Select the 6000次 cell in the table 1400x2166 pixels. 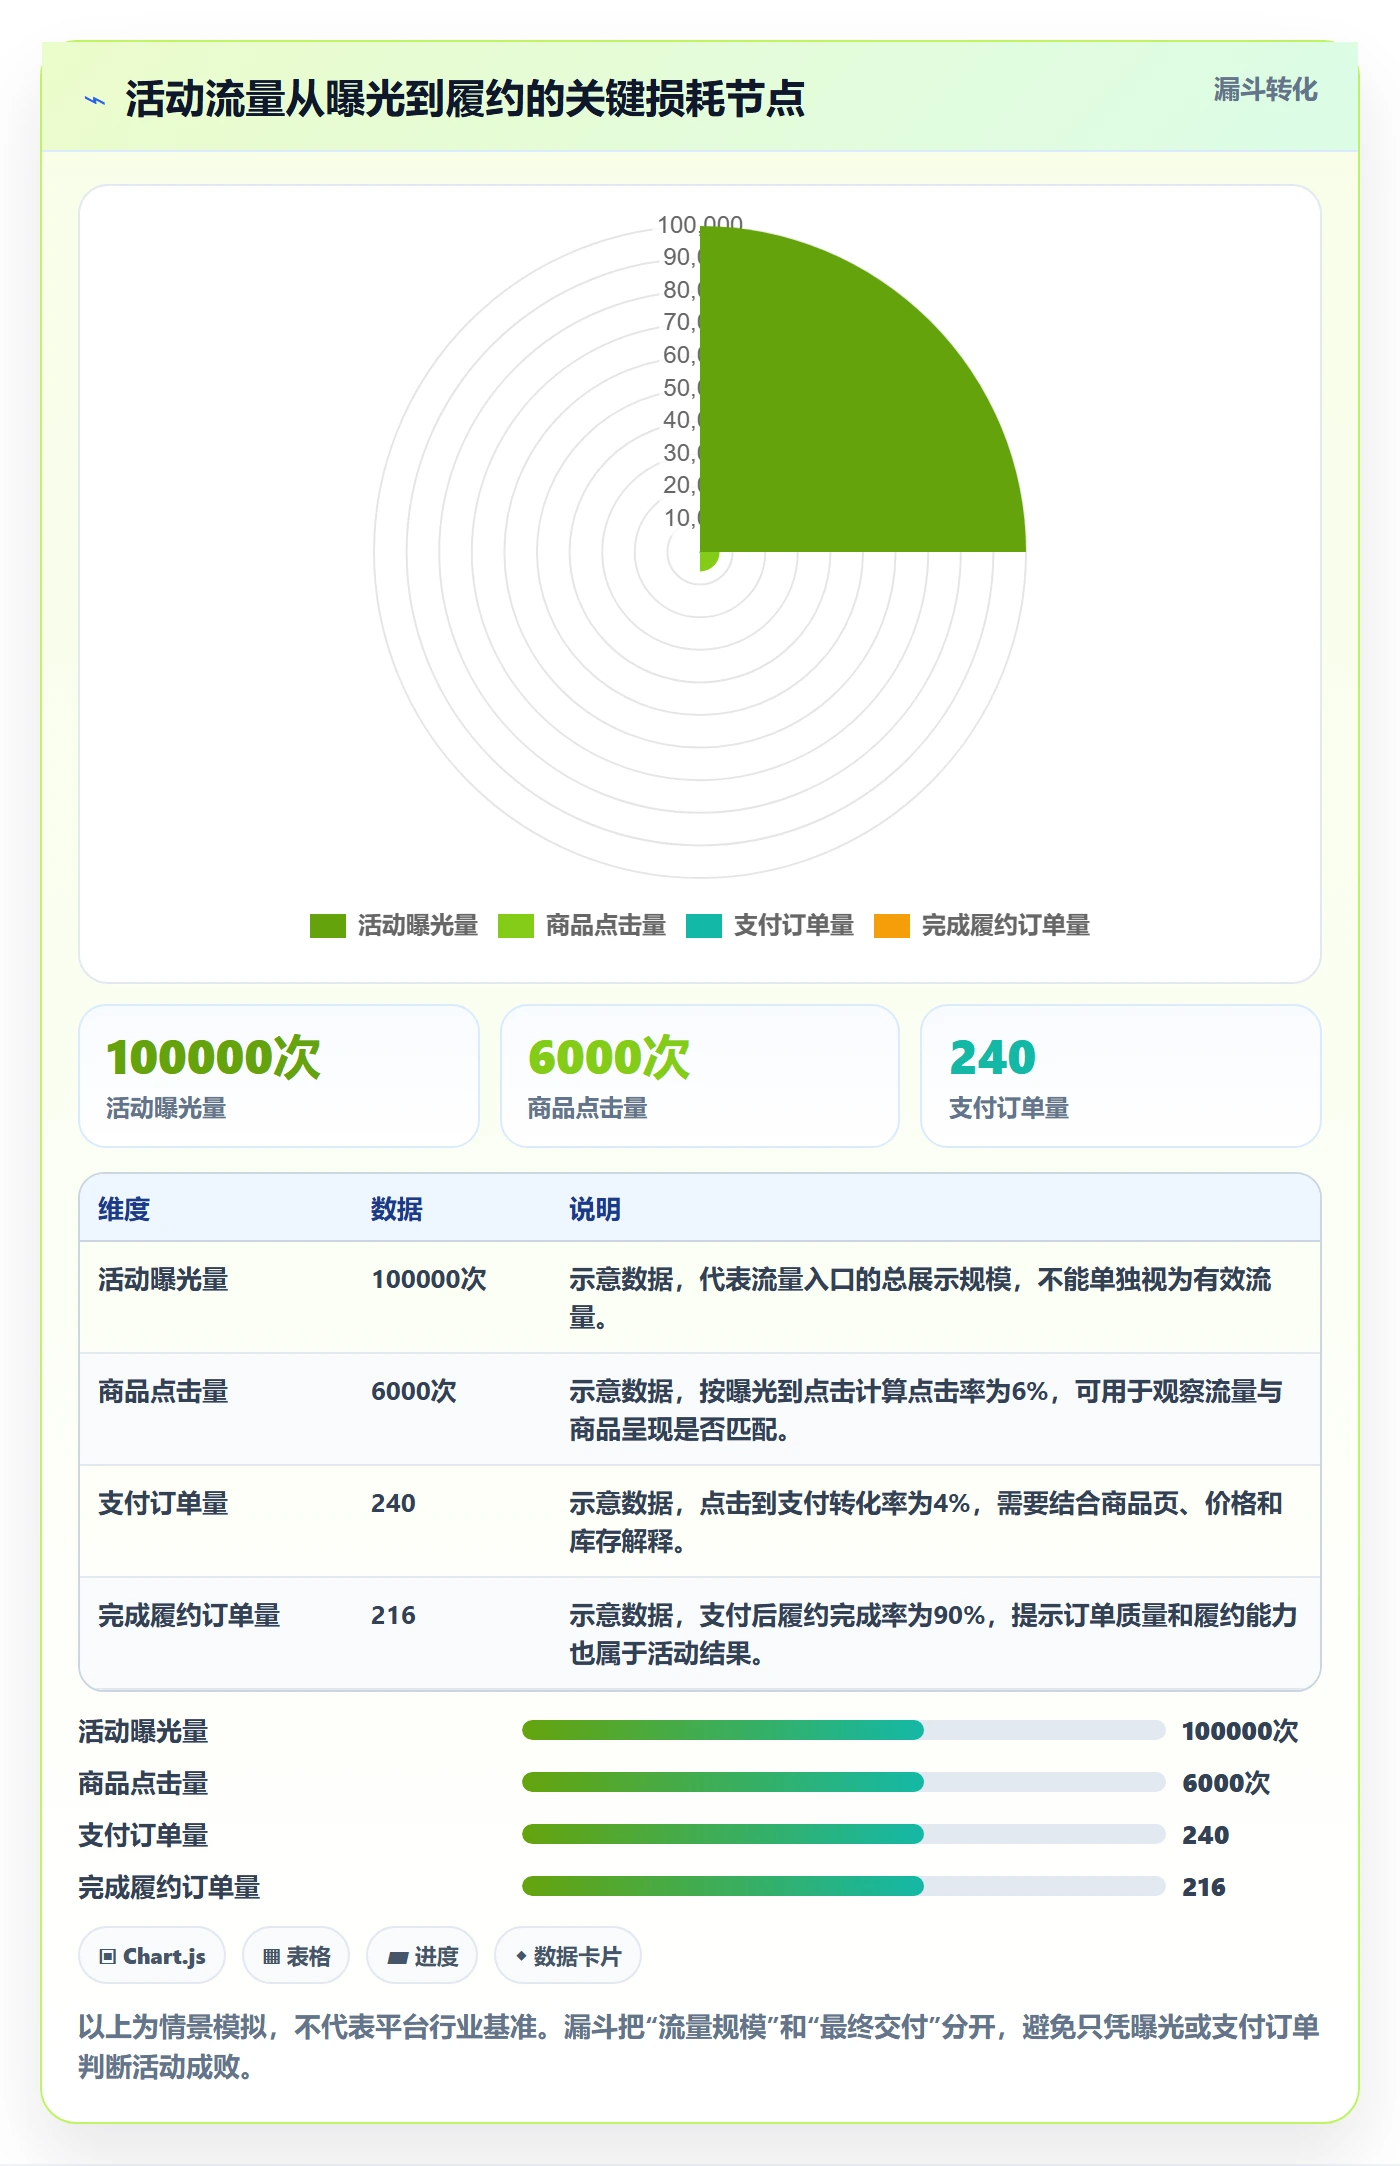click(x=414, y=1391)
